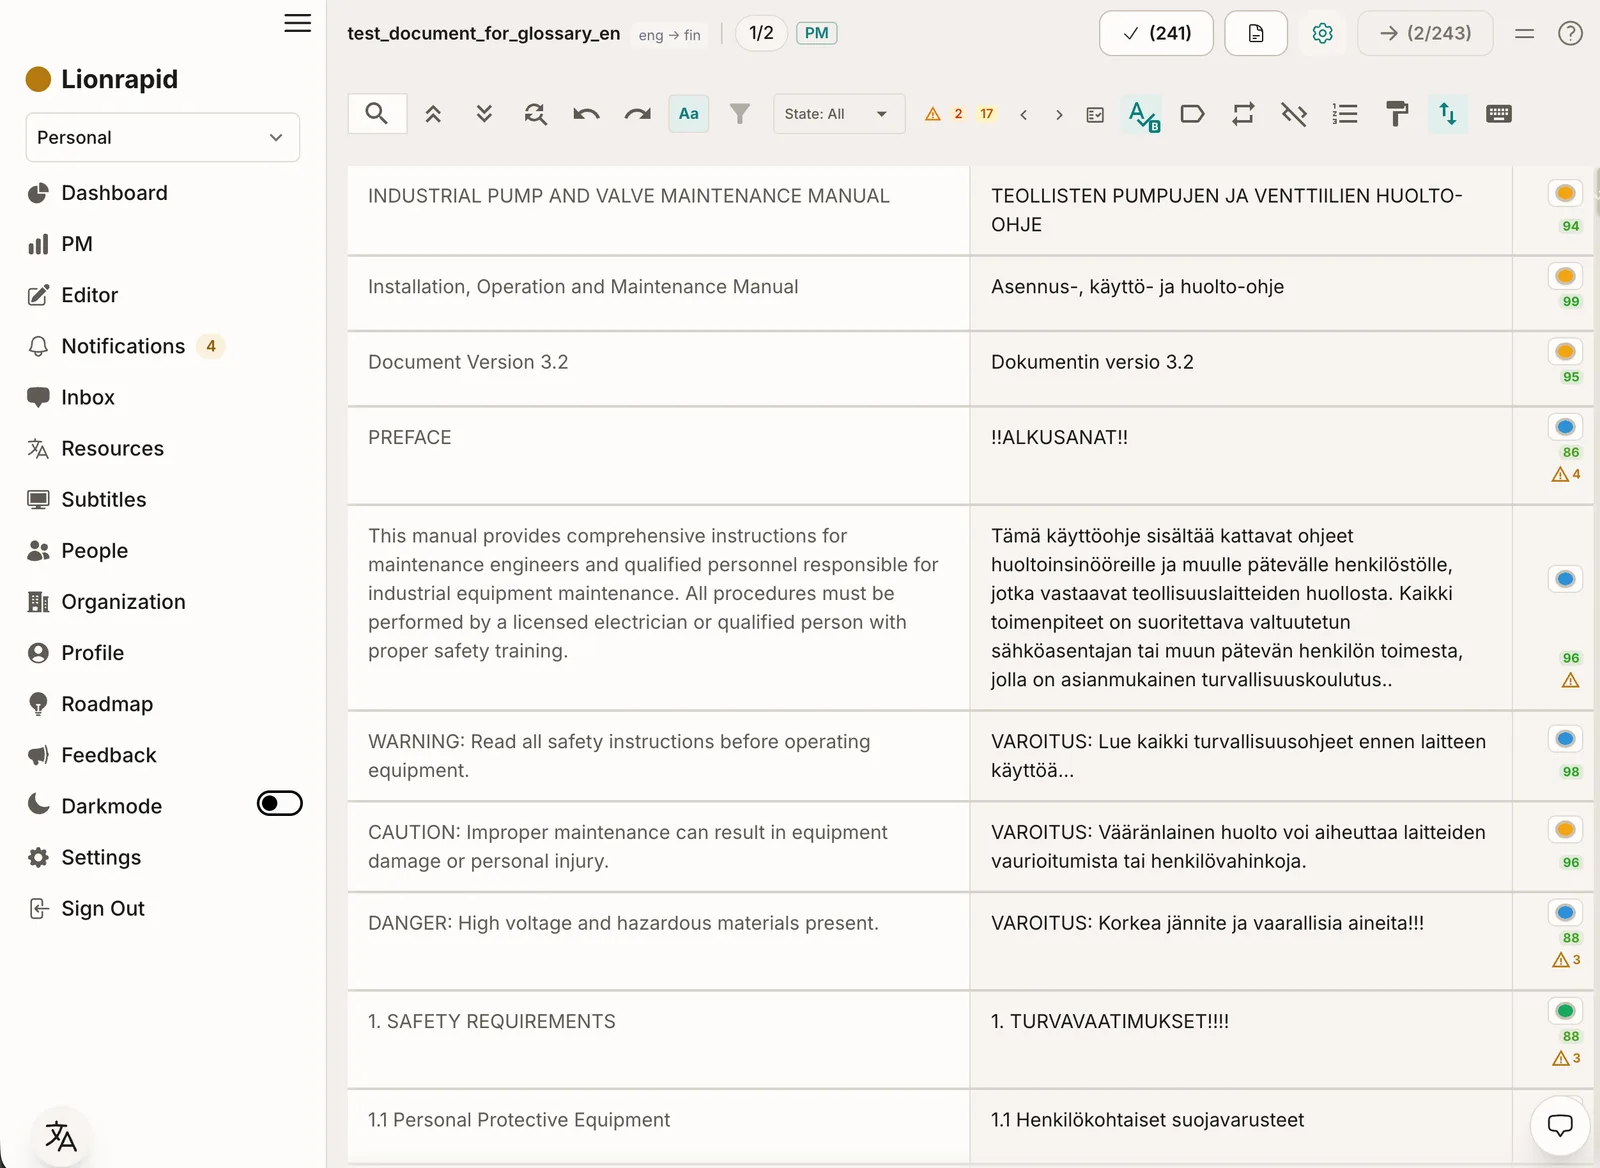This screenshot has height=1168, width=1600.
Task: Click the next arrow (2/243) button
Action: pos(1425,33)
